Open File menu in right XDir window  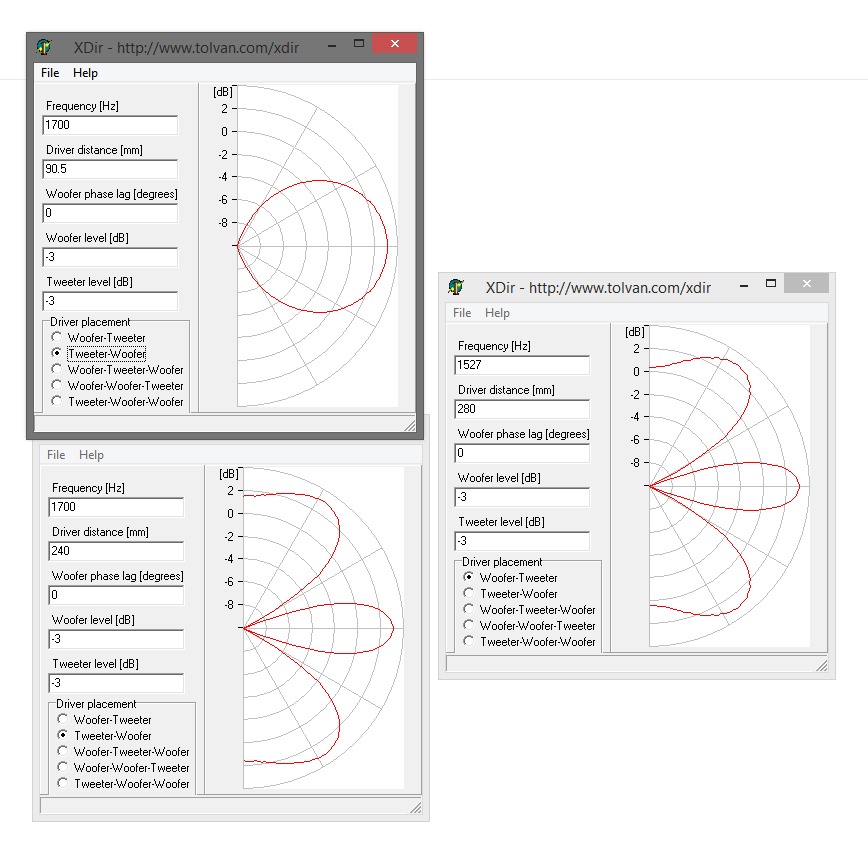(462, 313)
